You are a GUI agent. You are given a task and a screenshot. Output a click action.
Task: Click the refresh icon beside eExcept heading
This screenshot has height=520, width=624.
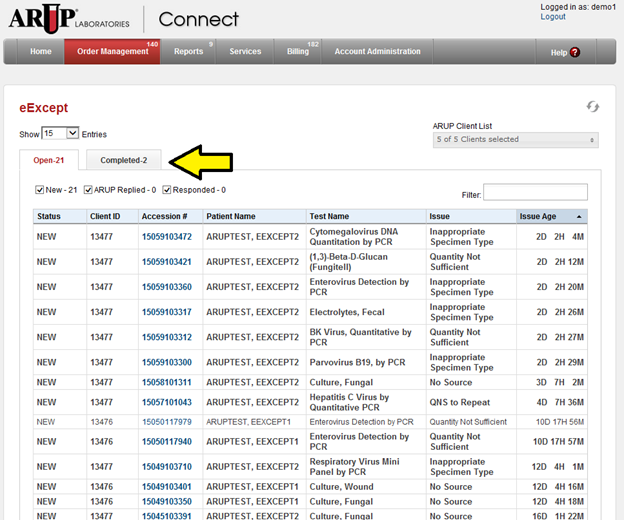[593, 107]
